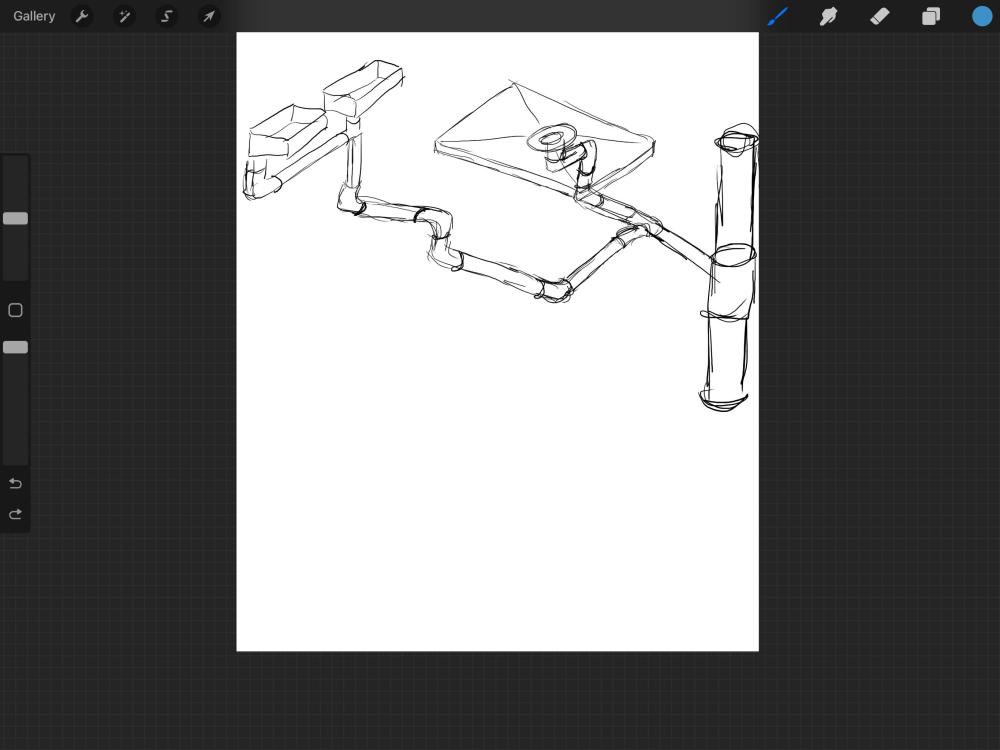Click upper track of size slider

(x=15, y=184)
